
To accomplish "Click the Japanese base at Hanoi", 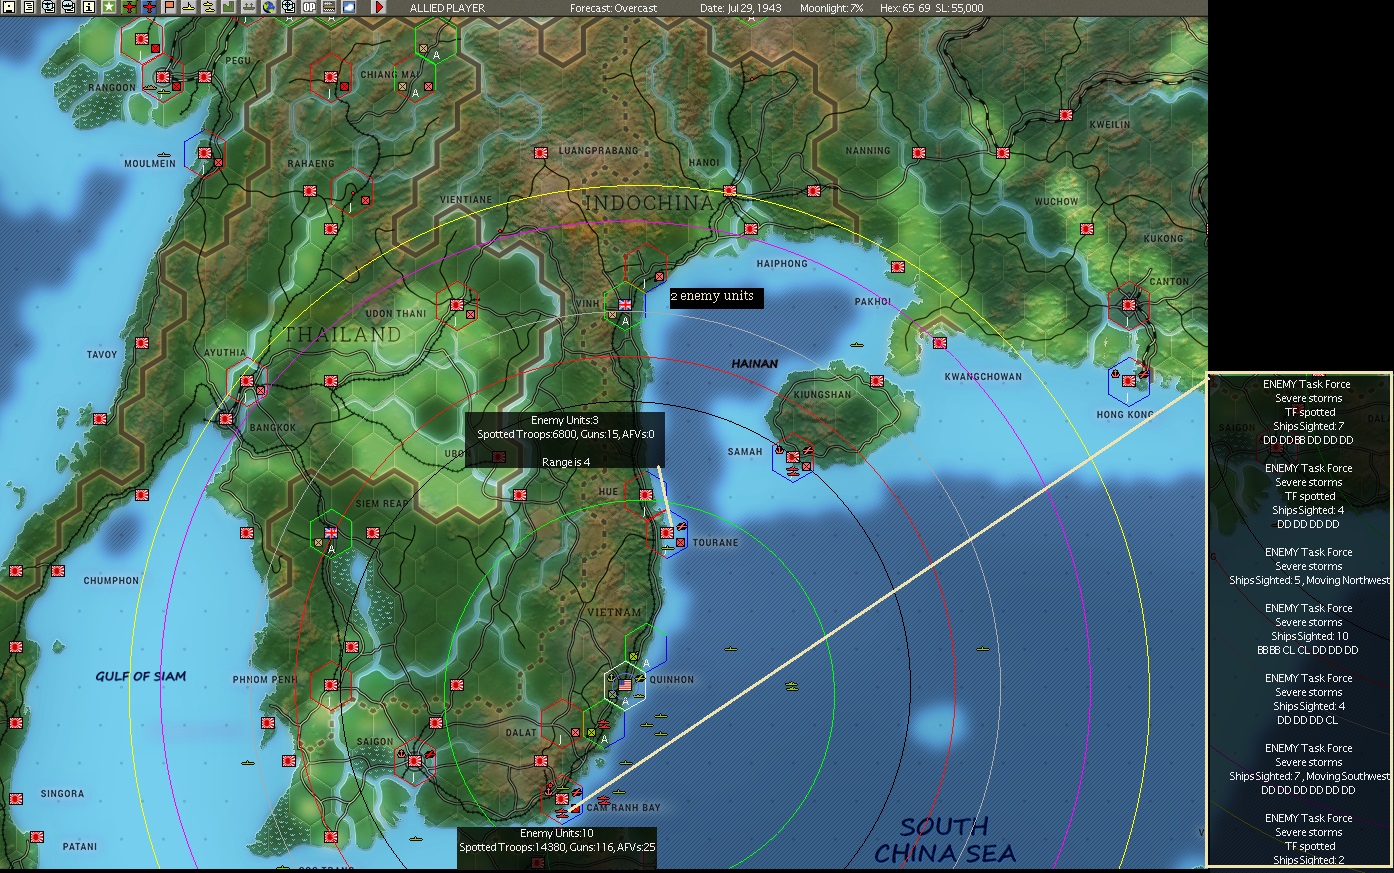I will [730, 191].
